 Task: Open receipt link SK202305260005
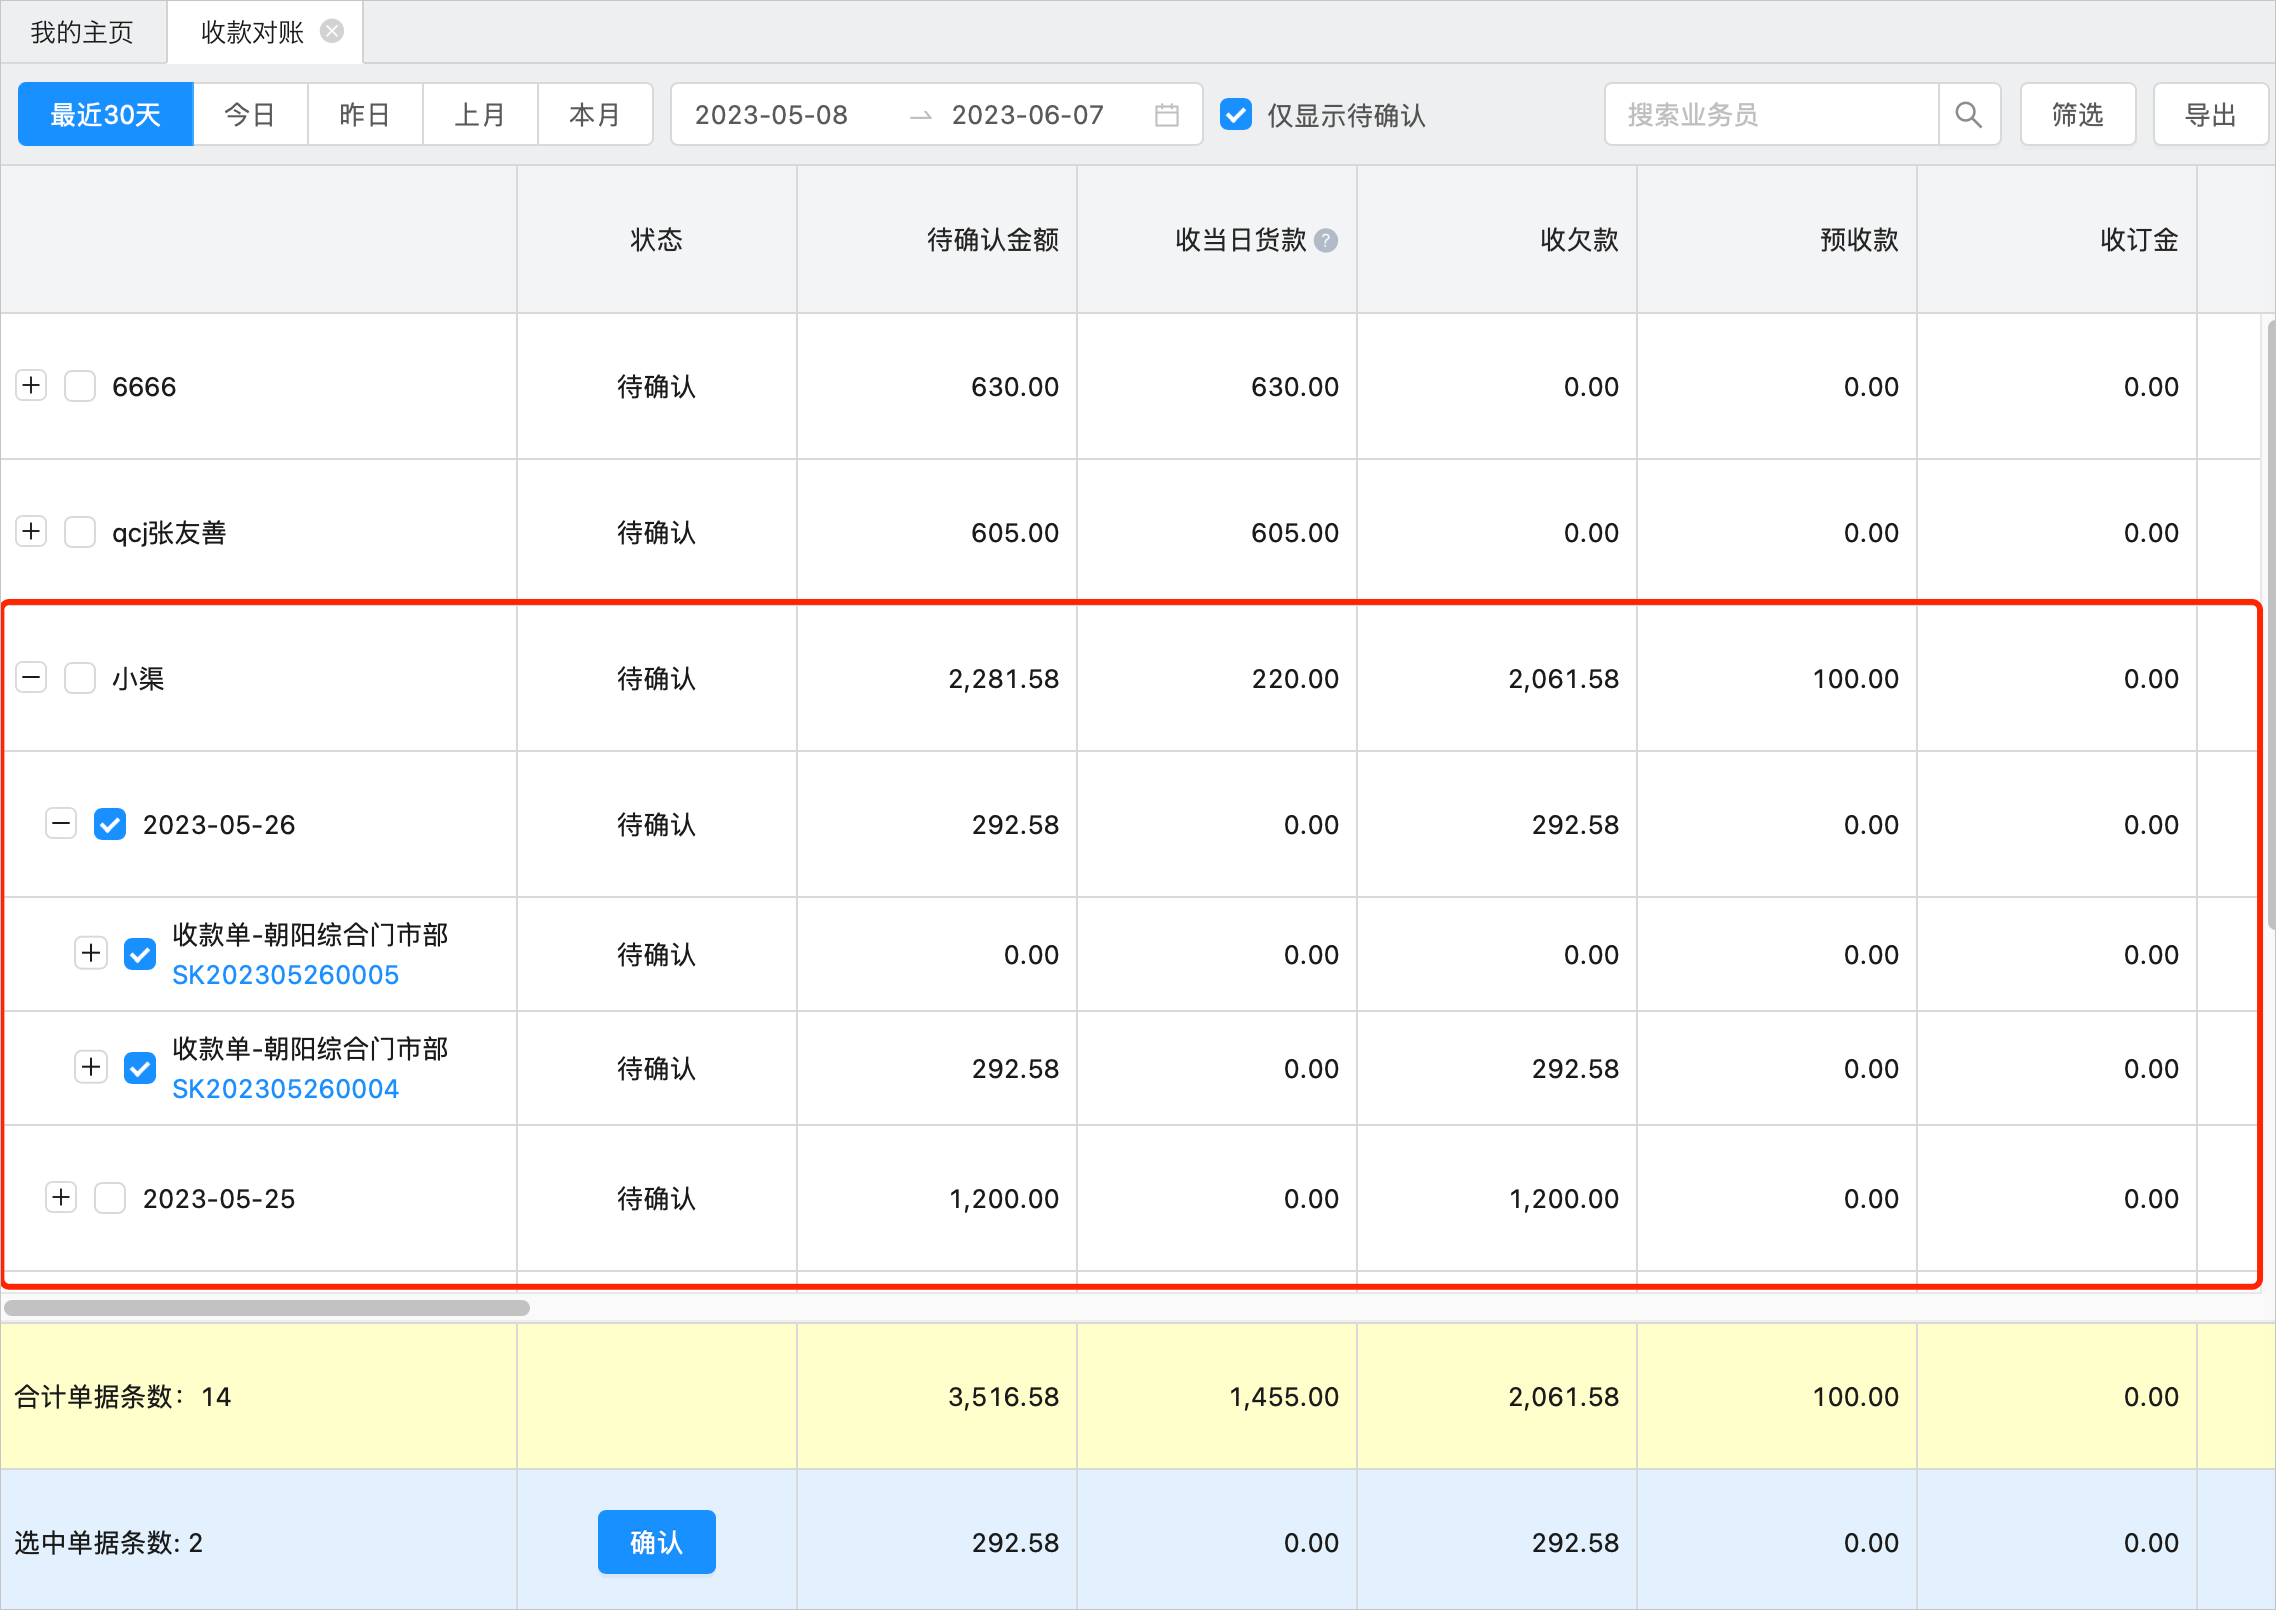click(x=286, y=975)
